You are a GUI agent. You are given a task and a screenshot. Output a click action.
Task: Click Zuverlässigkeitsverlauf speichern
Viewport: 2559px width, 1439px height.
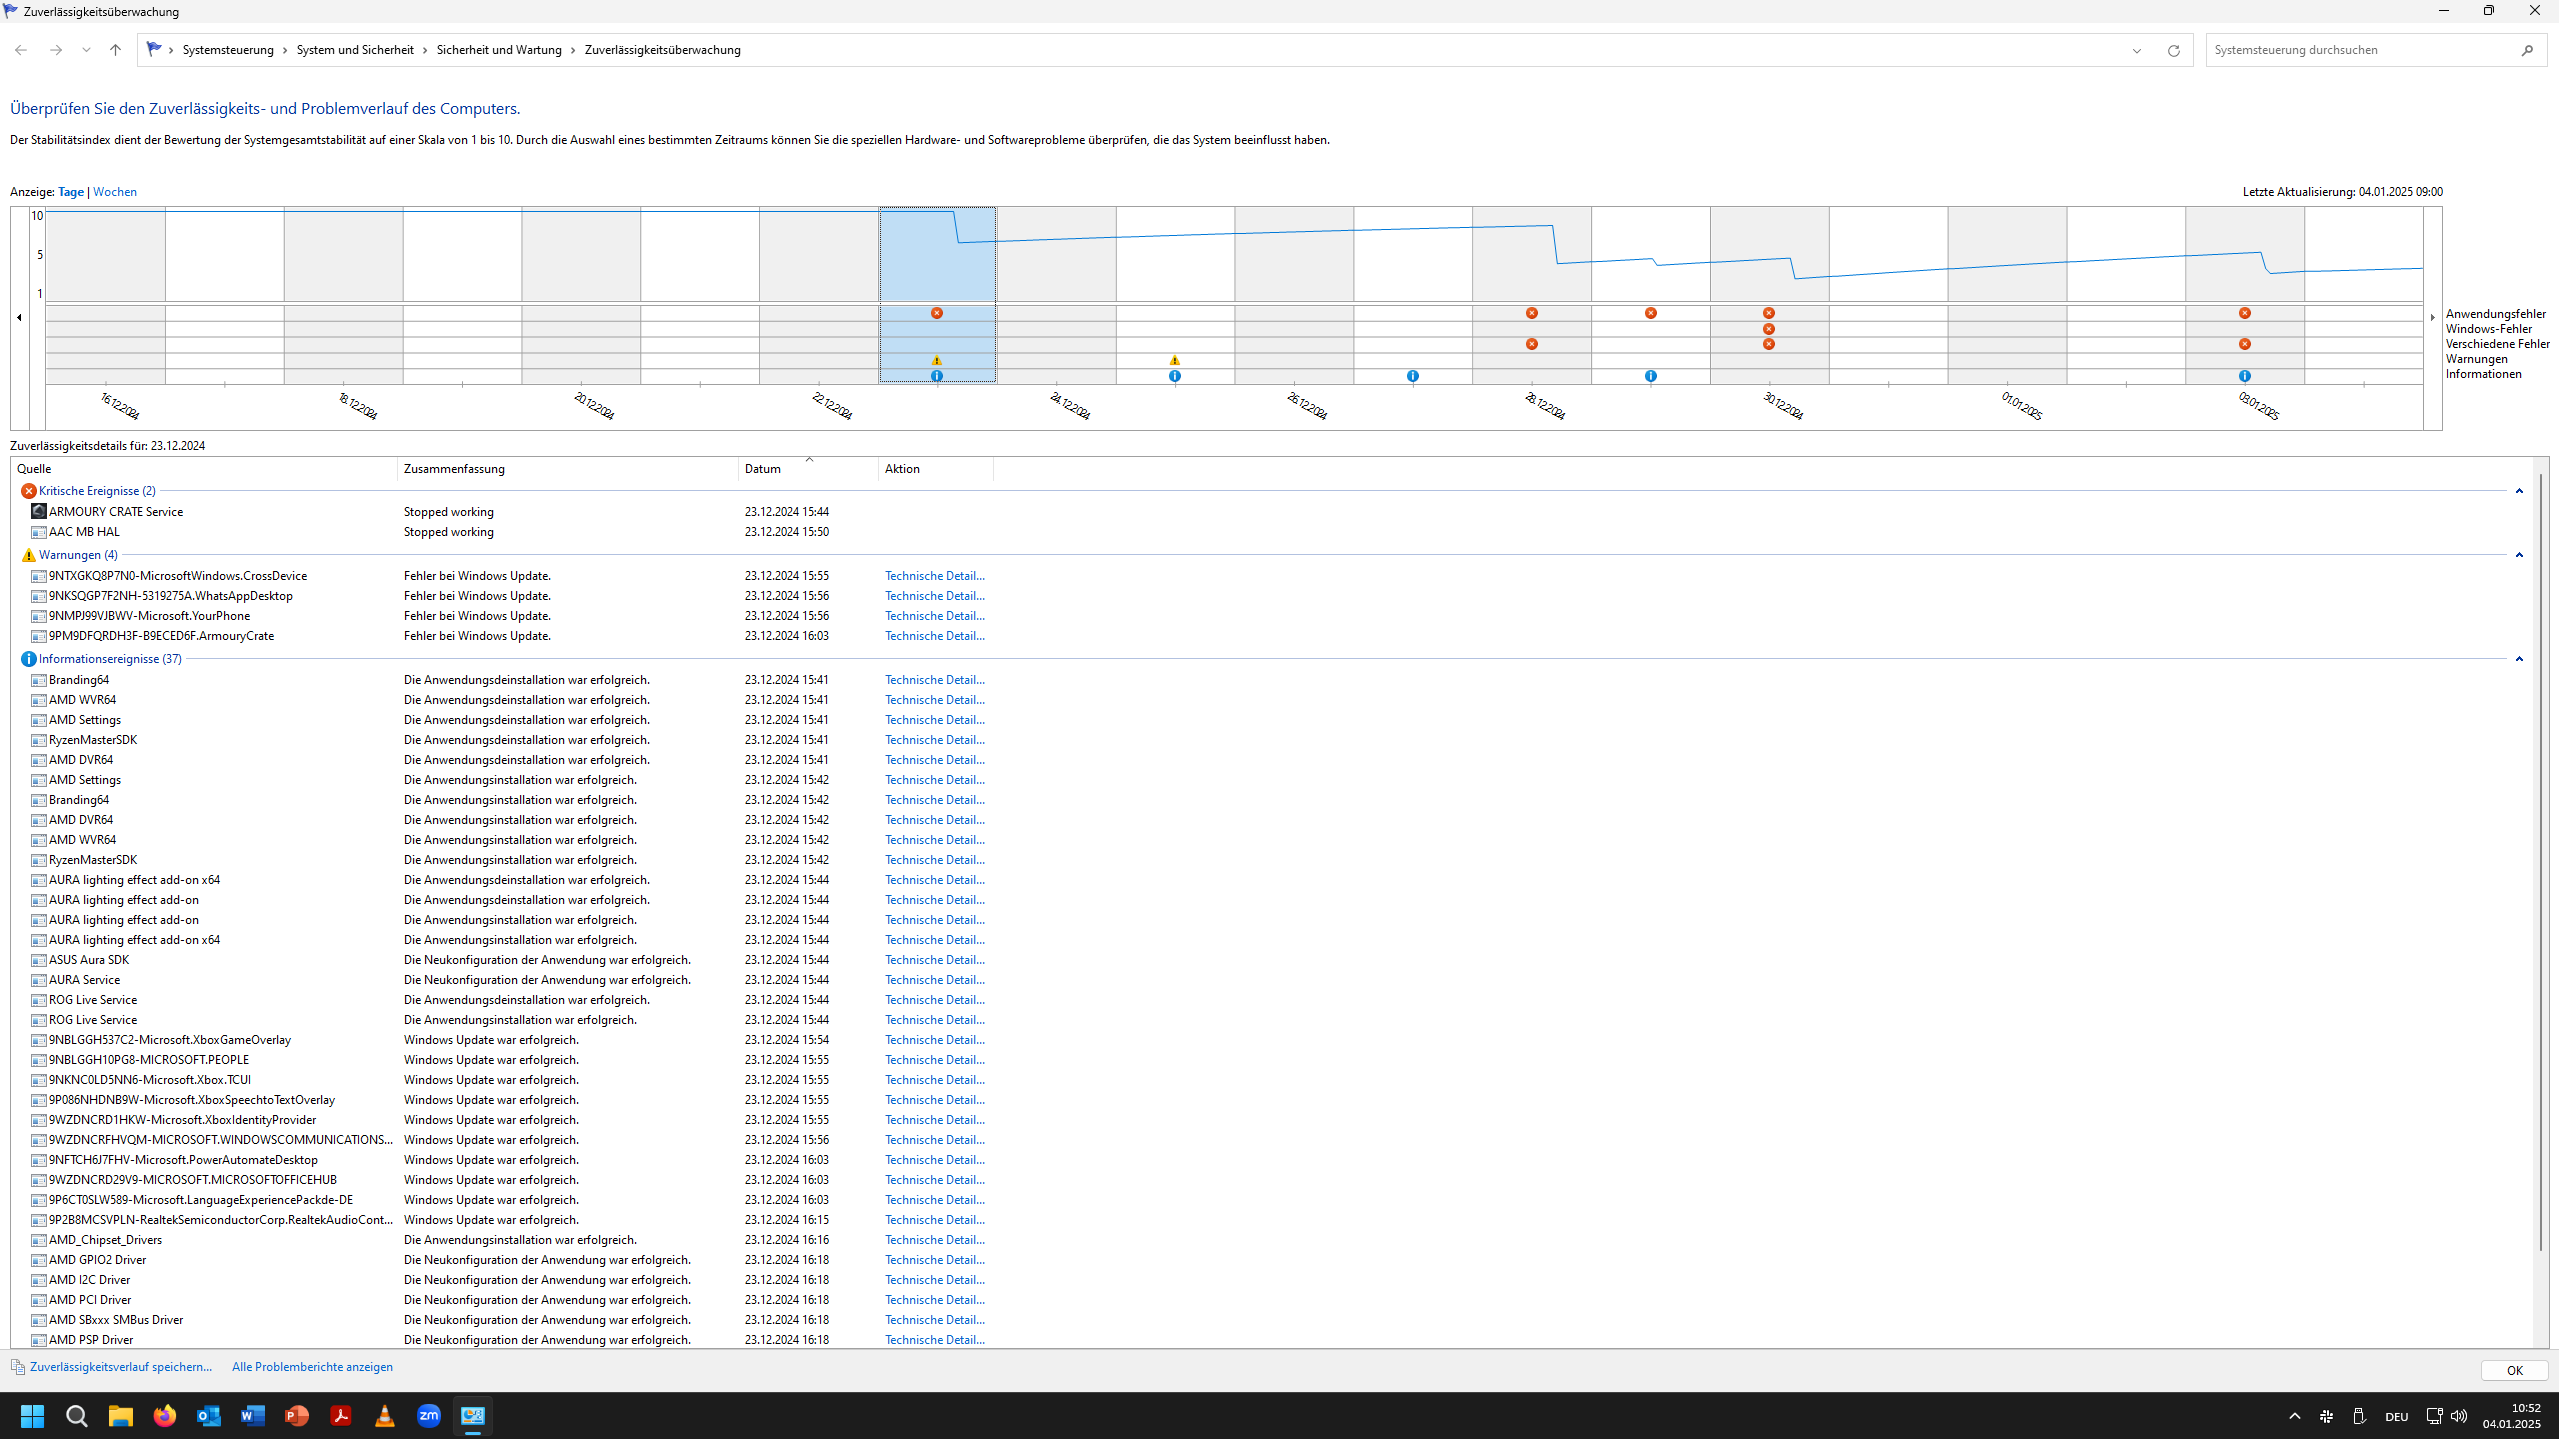(119, 1366)
